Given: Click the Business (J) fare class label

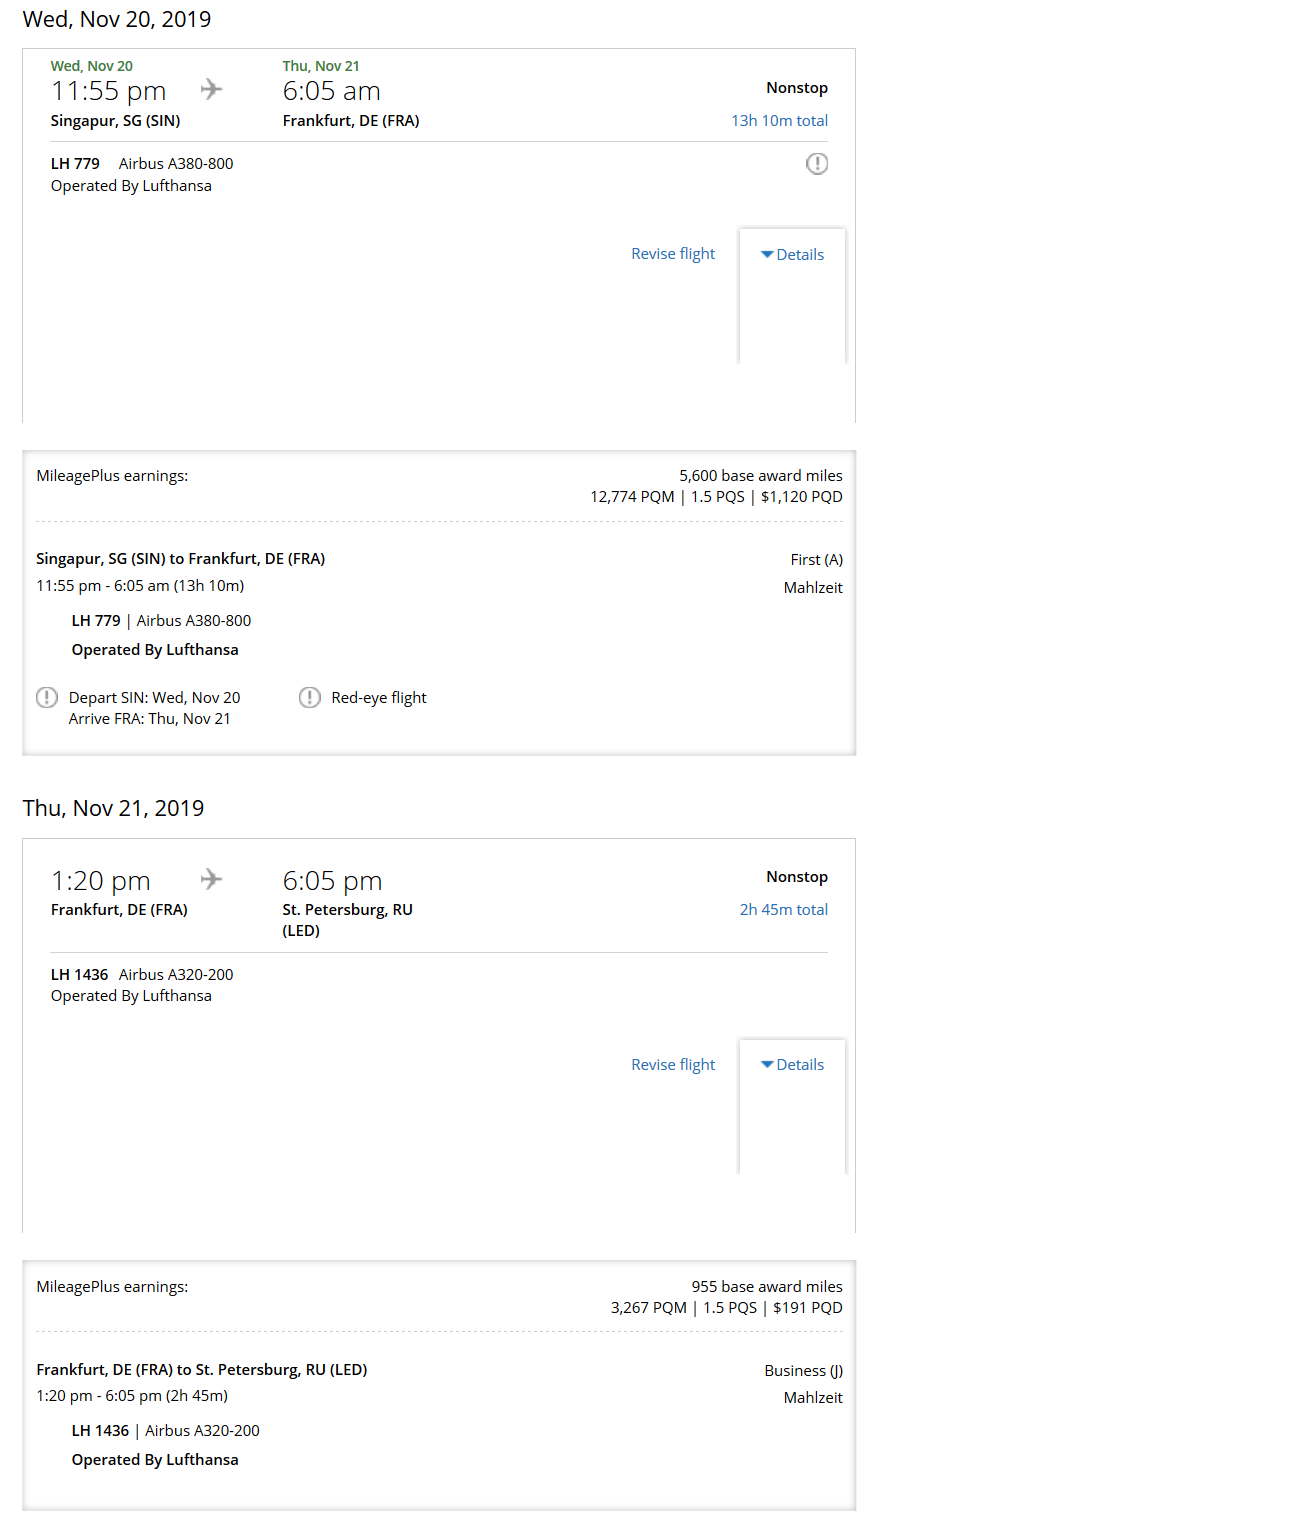Looking at the screenshot, I should (803, 1371).
